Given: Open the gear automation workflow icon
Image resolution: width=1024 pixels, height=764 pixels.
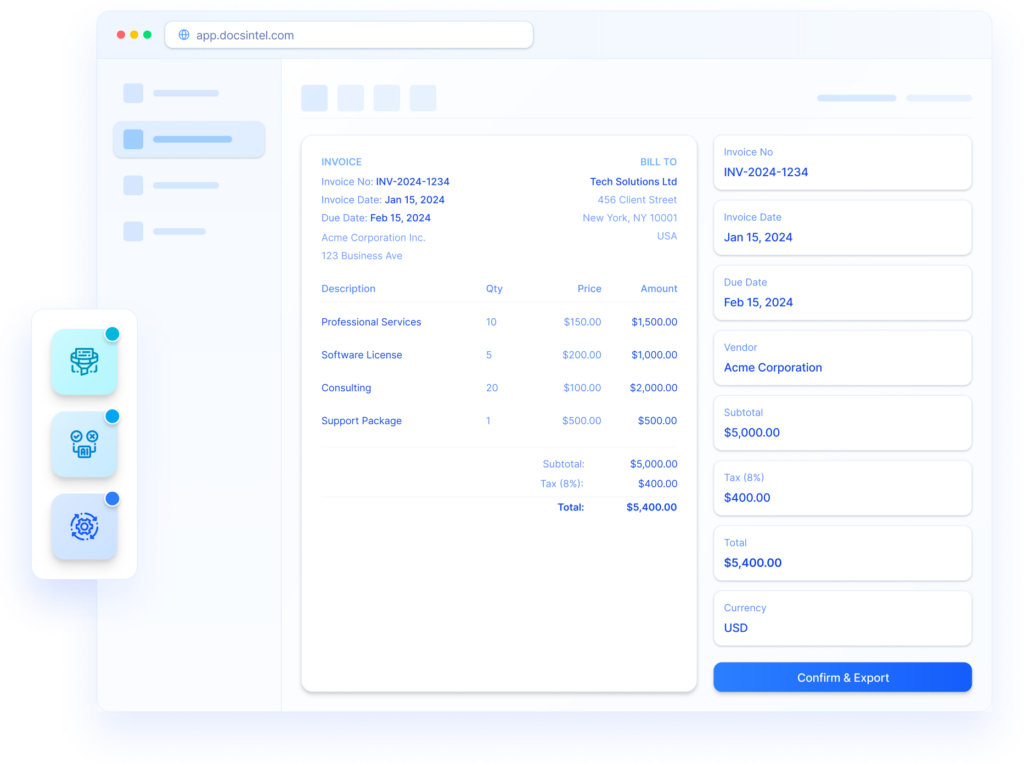Looking at the screenshot, I should pos(84,526).
